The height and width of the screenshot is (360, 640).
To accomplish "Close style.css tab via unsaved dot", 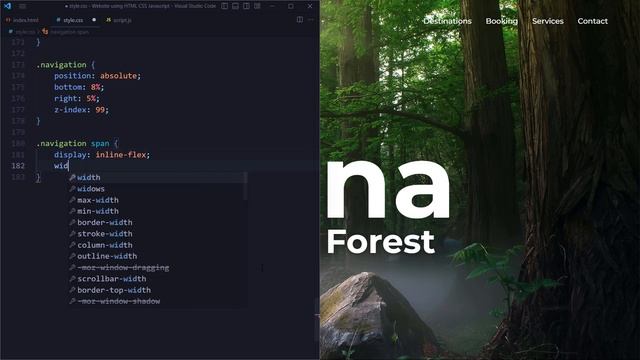I will point(94,20).
